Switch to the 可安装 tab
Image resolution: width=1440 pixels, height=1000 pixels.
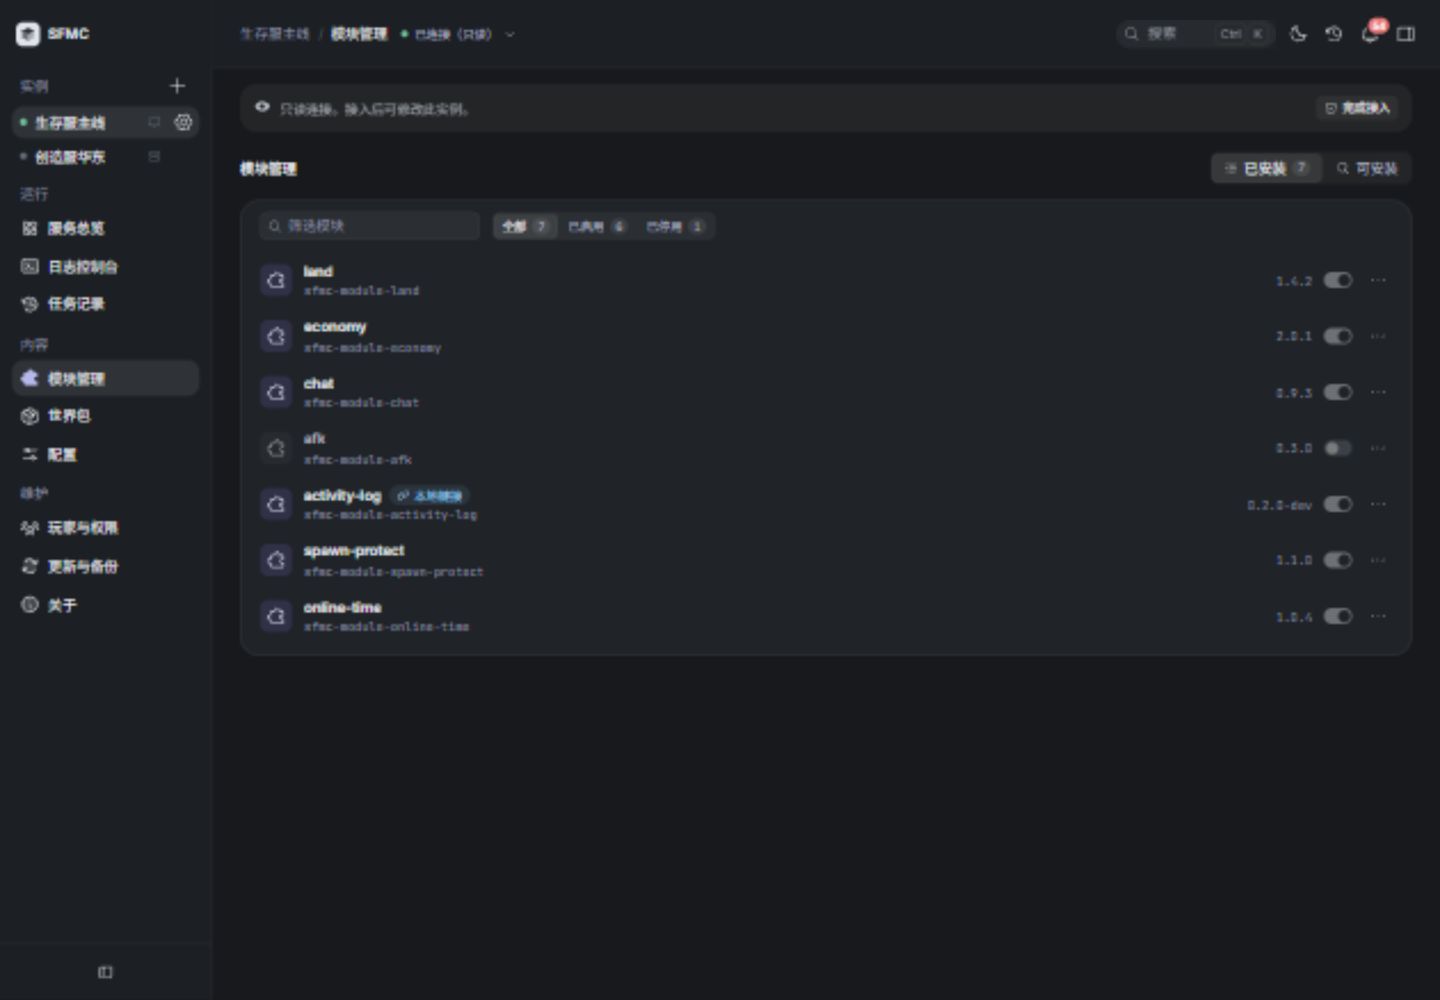1367,168
